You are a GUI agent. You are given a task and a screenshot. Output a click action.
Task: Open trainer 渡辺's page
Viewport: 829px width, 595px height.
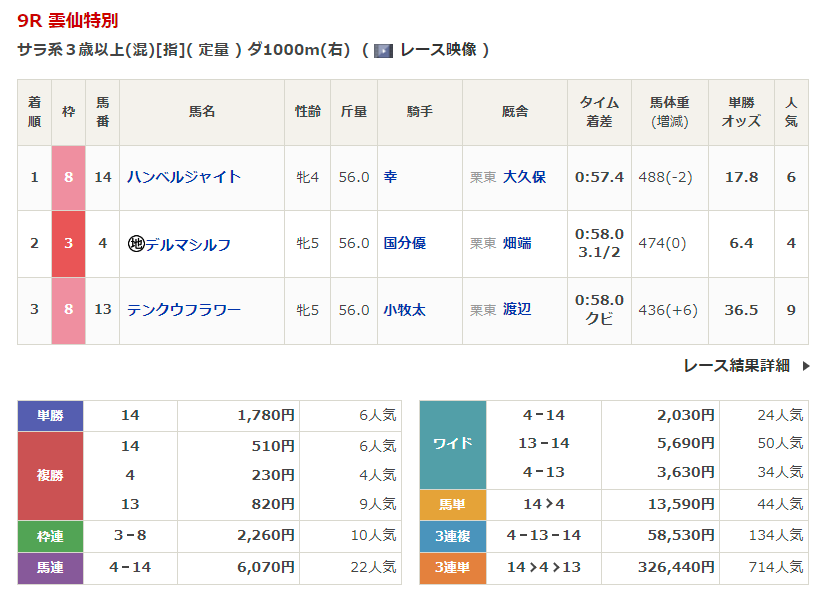517,310
